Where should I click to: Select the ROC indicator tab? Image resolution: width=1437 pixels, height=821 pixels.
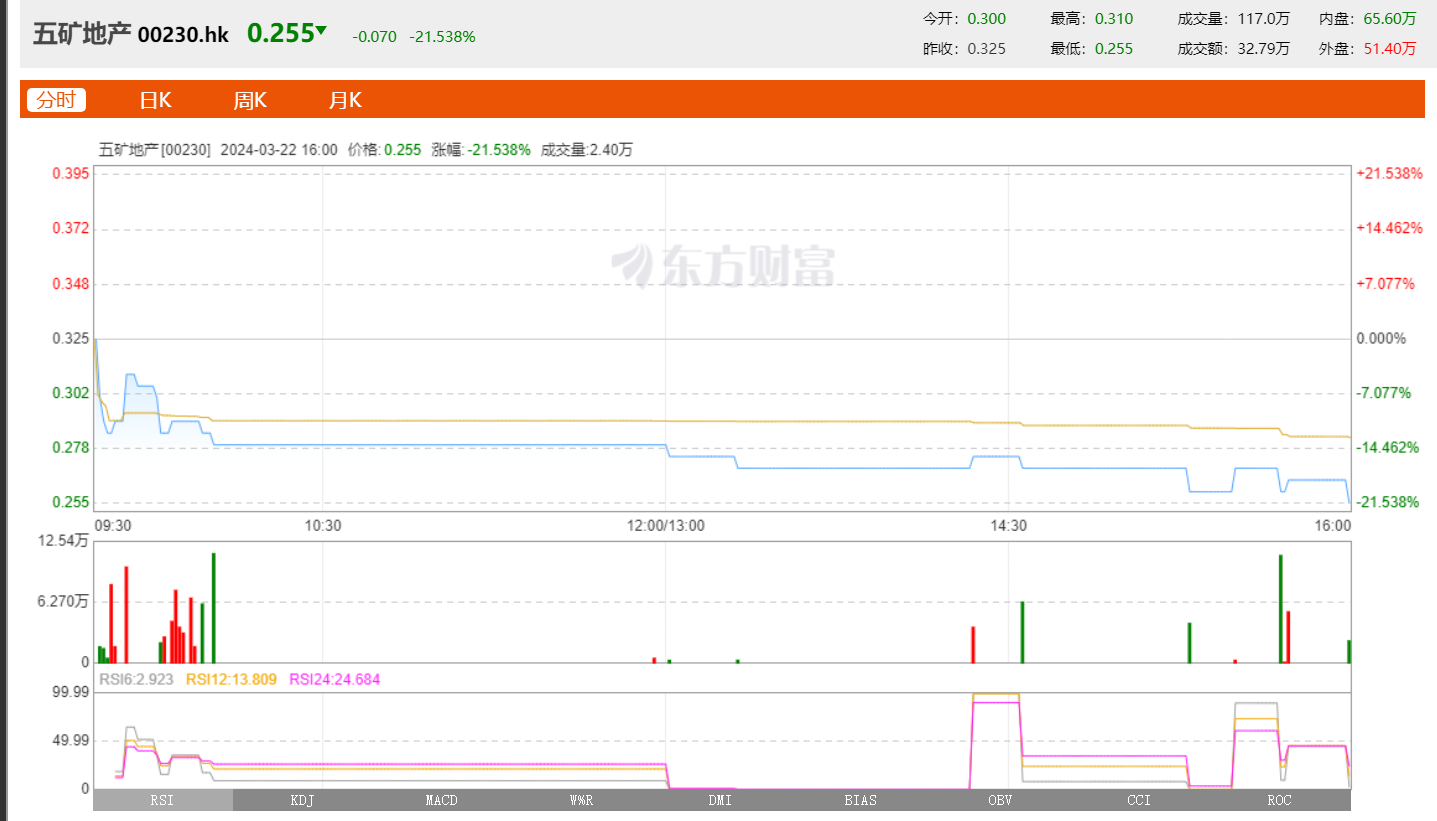pos(1279,800)
